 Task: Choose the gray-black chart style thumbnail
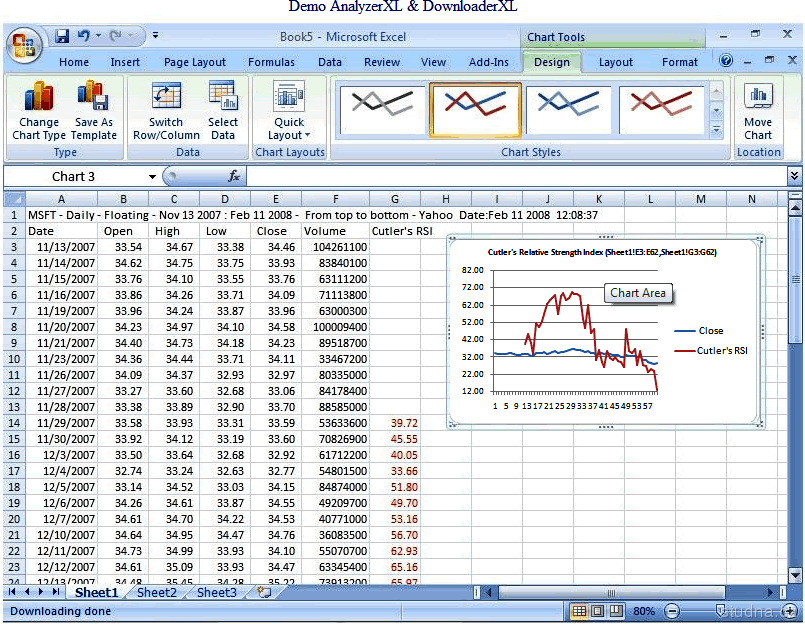tap(382, 109)
